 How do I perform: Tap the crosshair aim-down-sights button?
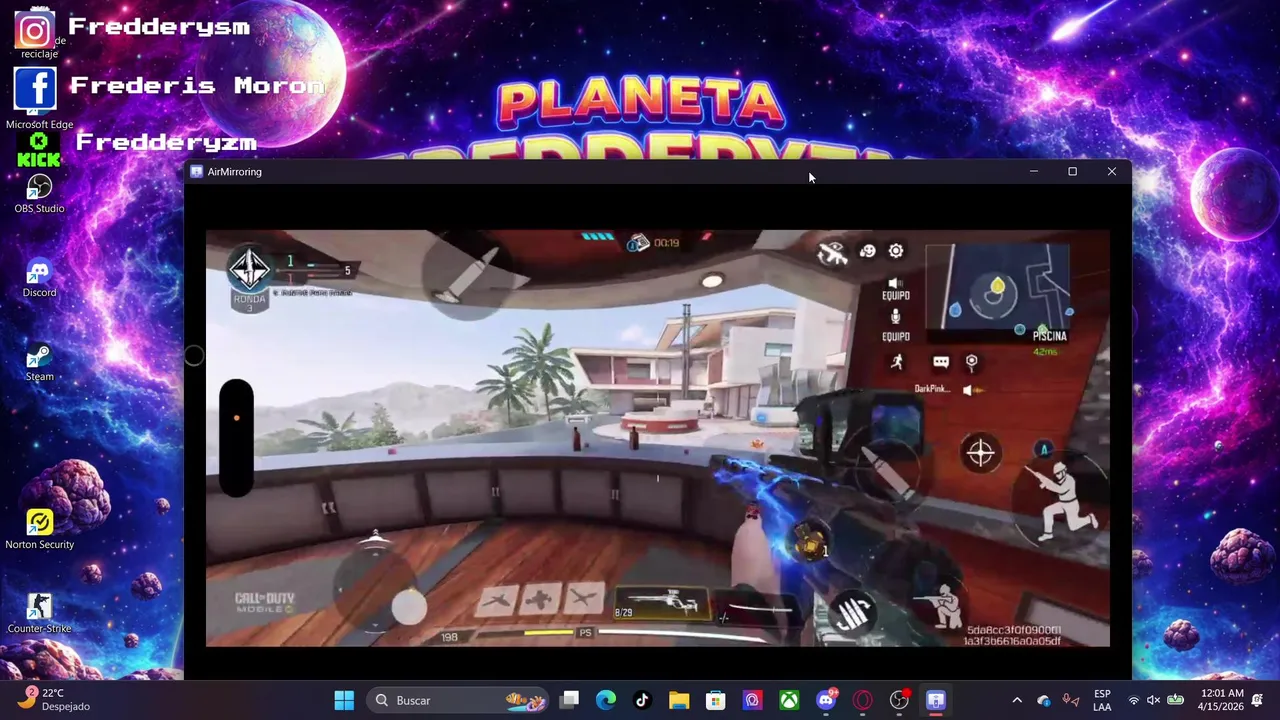click(x=980, y=453)
